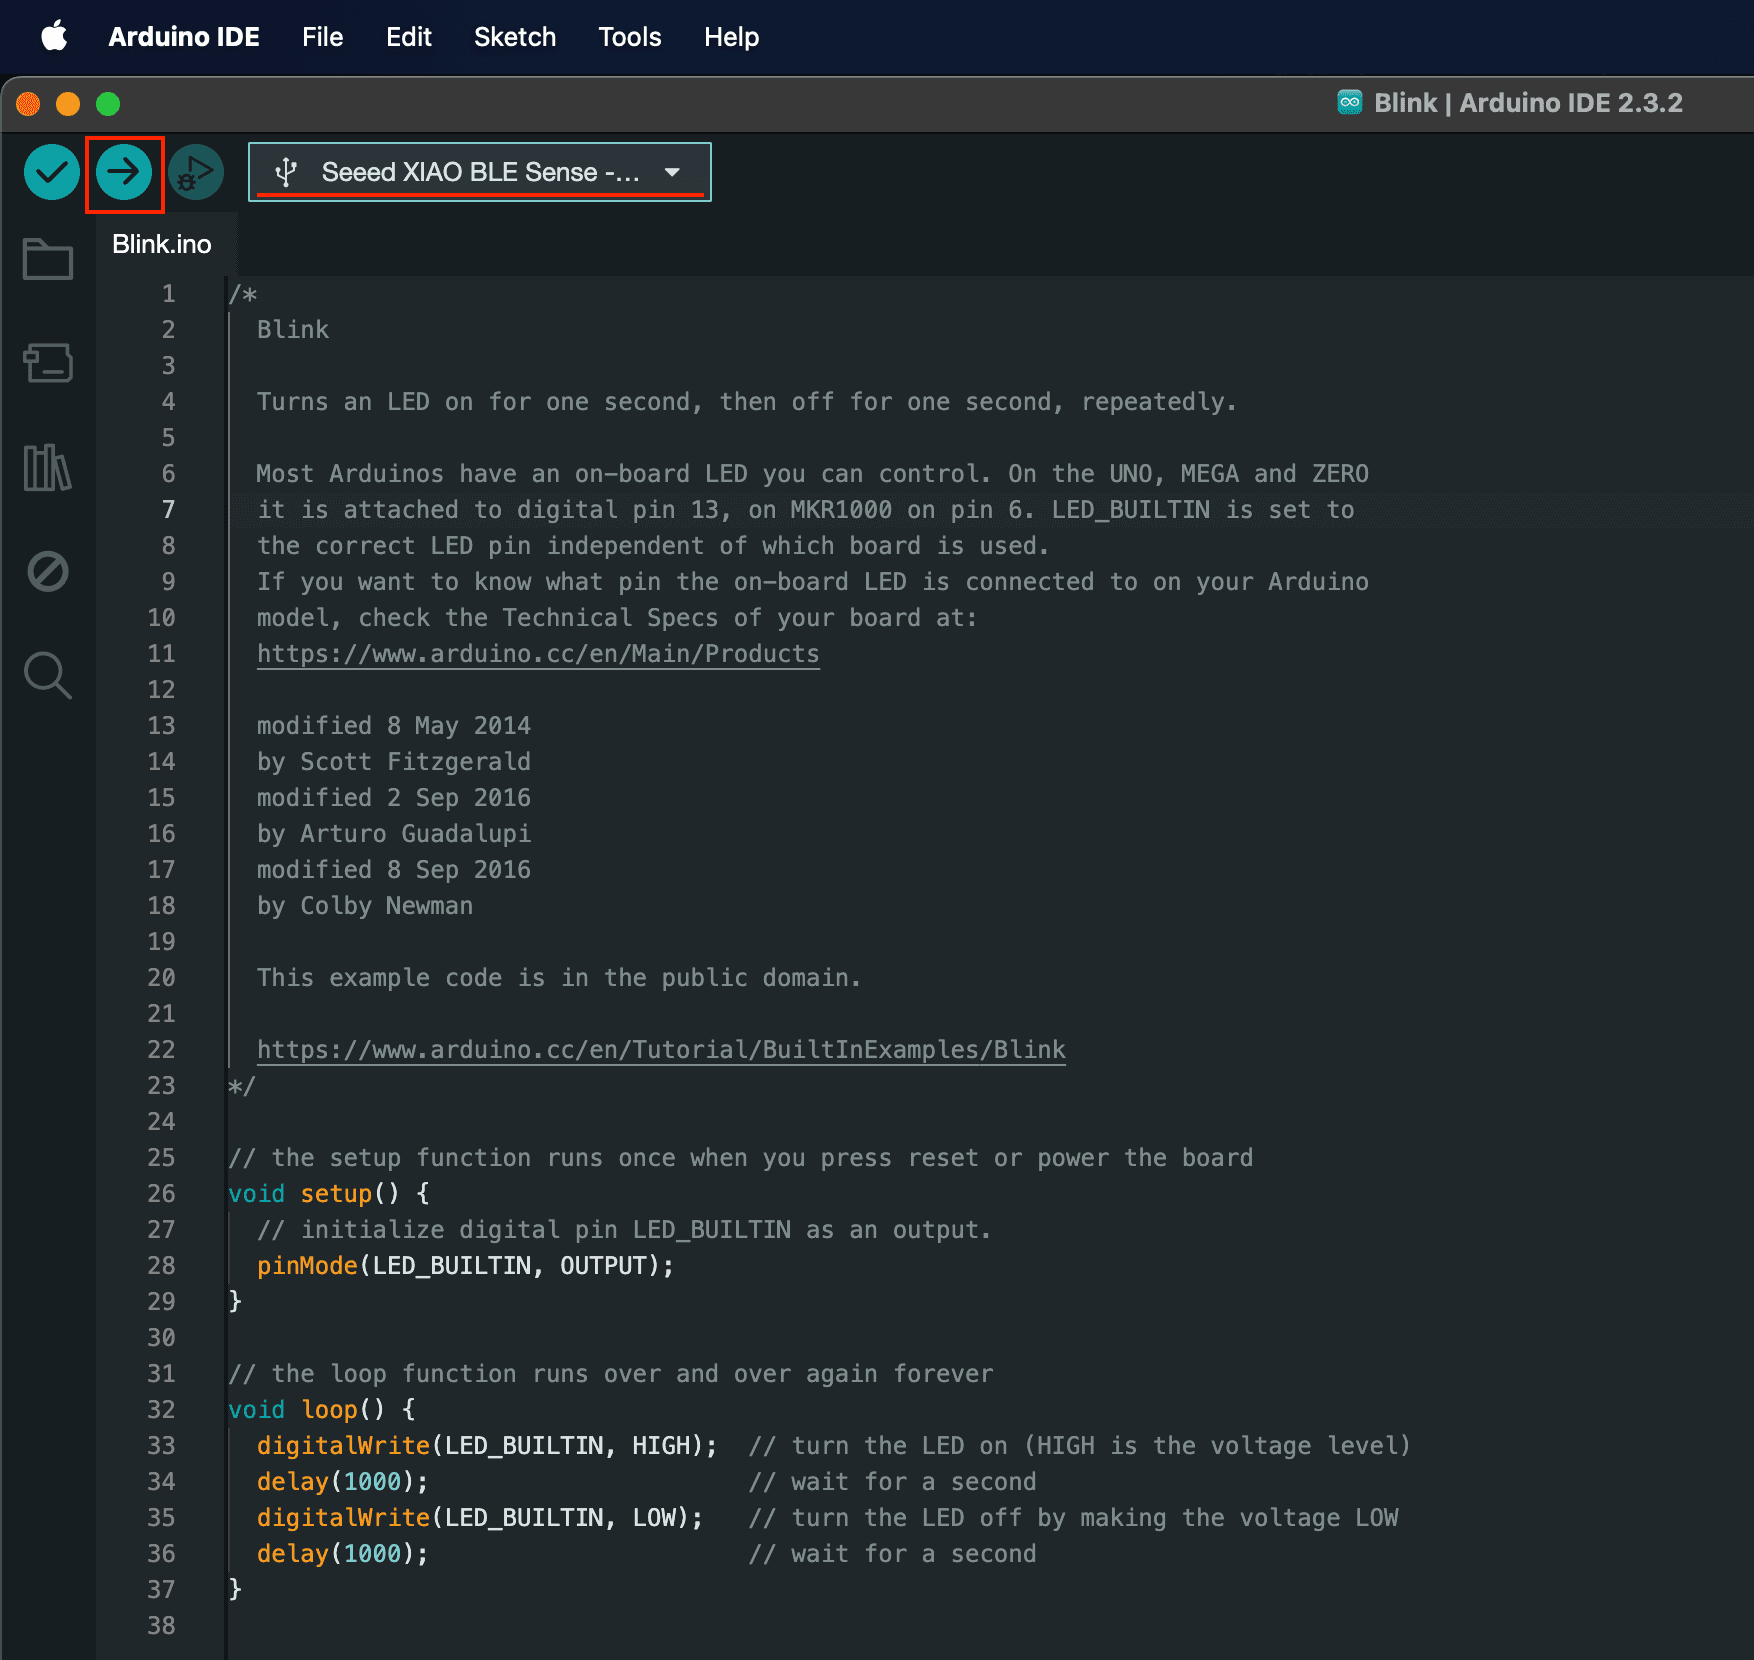1754x1660 pixels.
Task: Click the Verify checkmark button
Action: tap(52, 172)
